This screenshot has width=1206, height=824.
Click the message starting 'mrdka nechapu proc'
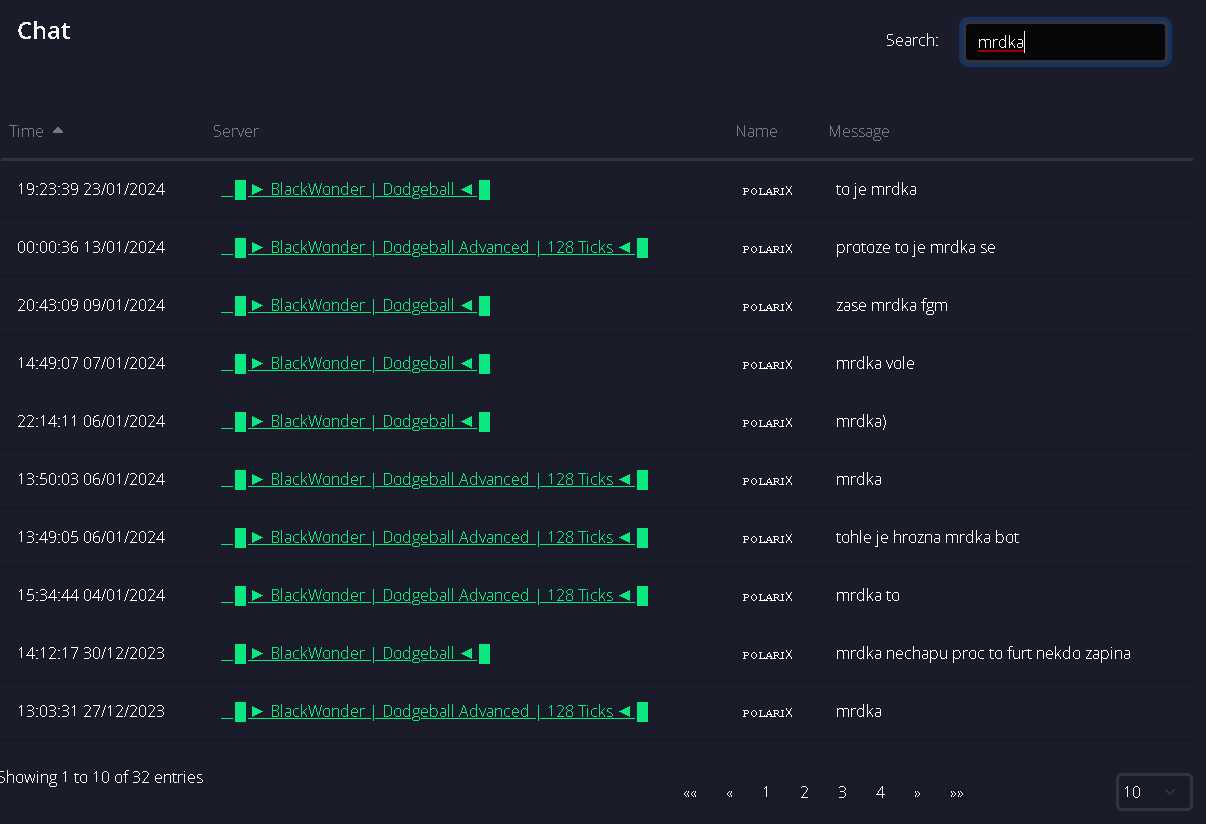[983, 653]
